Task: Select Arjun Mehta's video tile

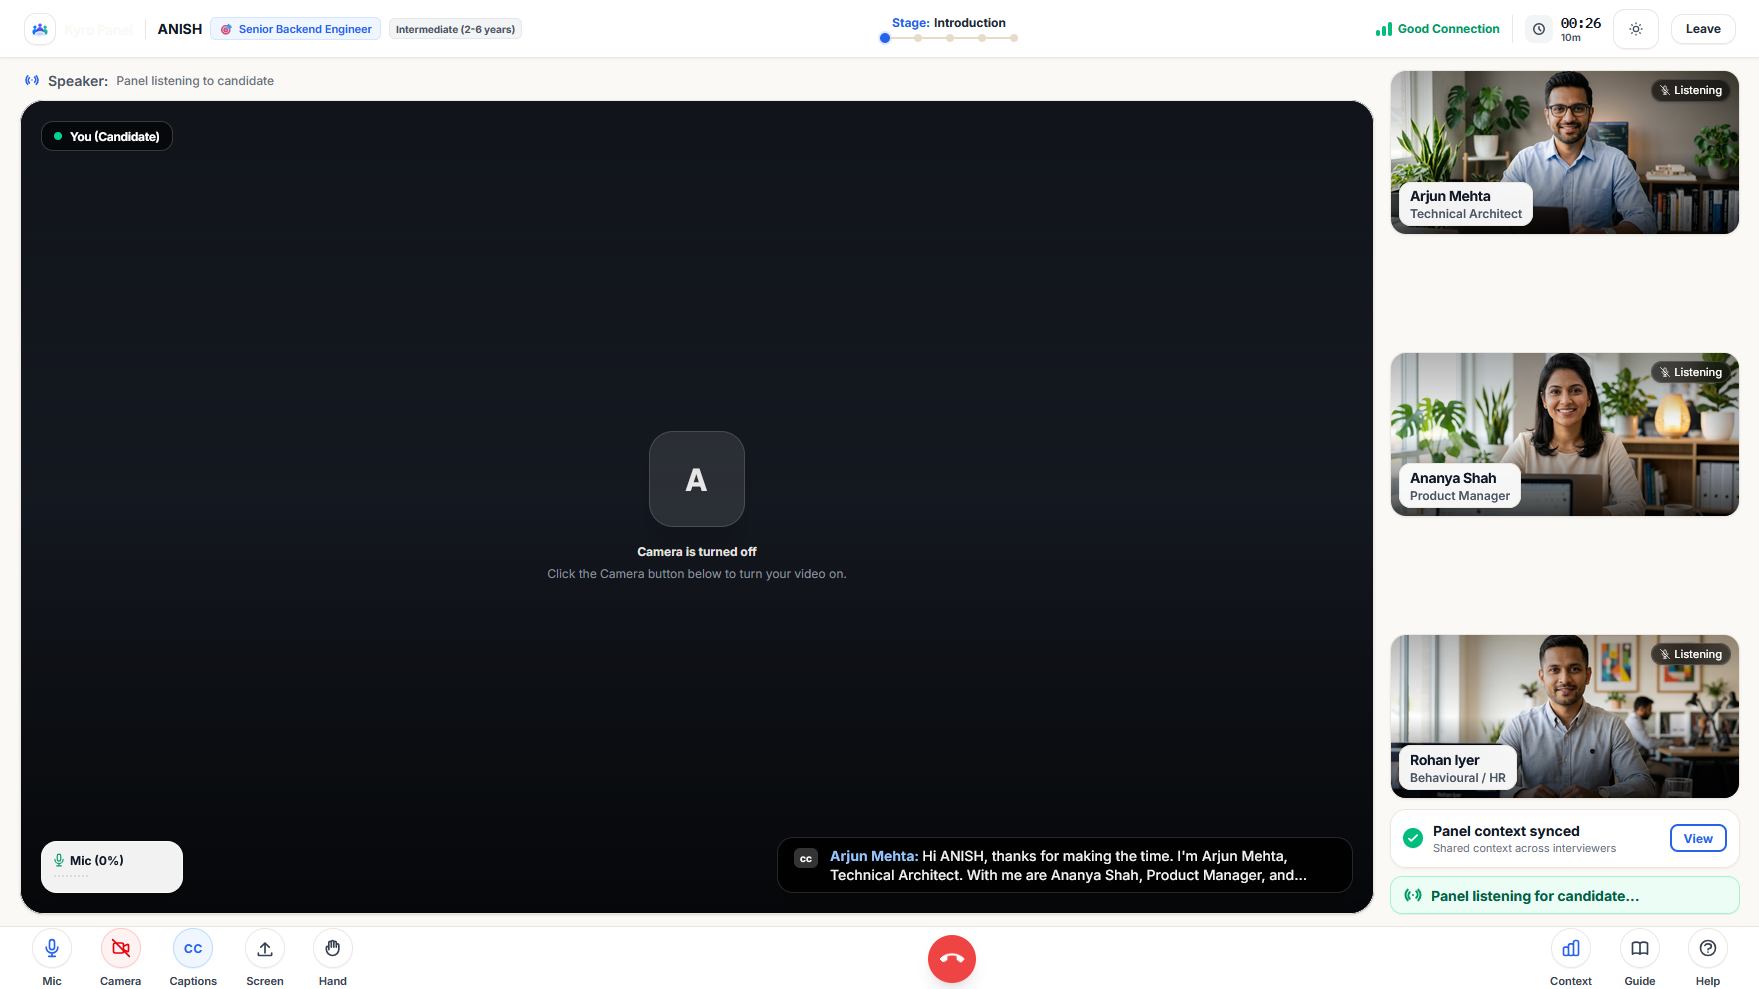Action: coord(1565,152)
